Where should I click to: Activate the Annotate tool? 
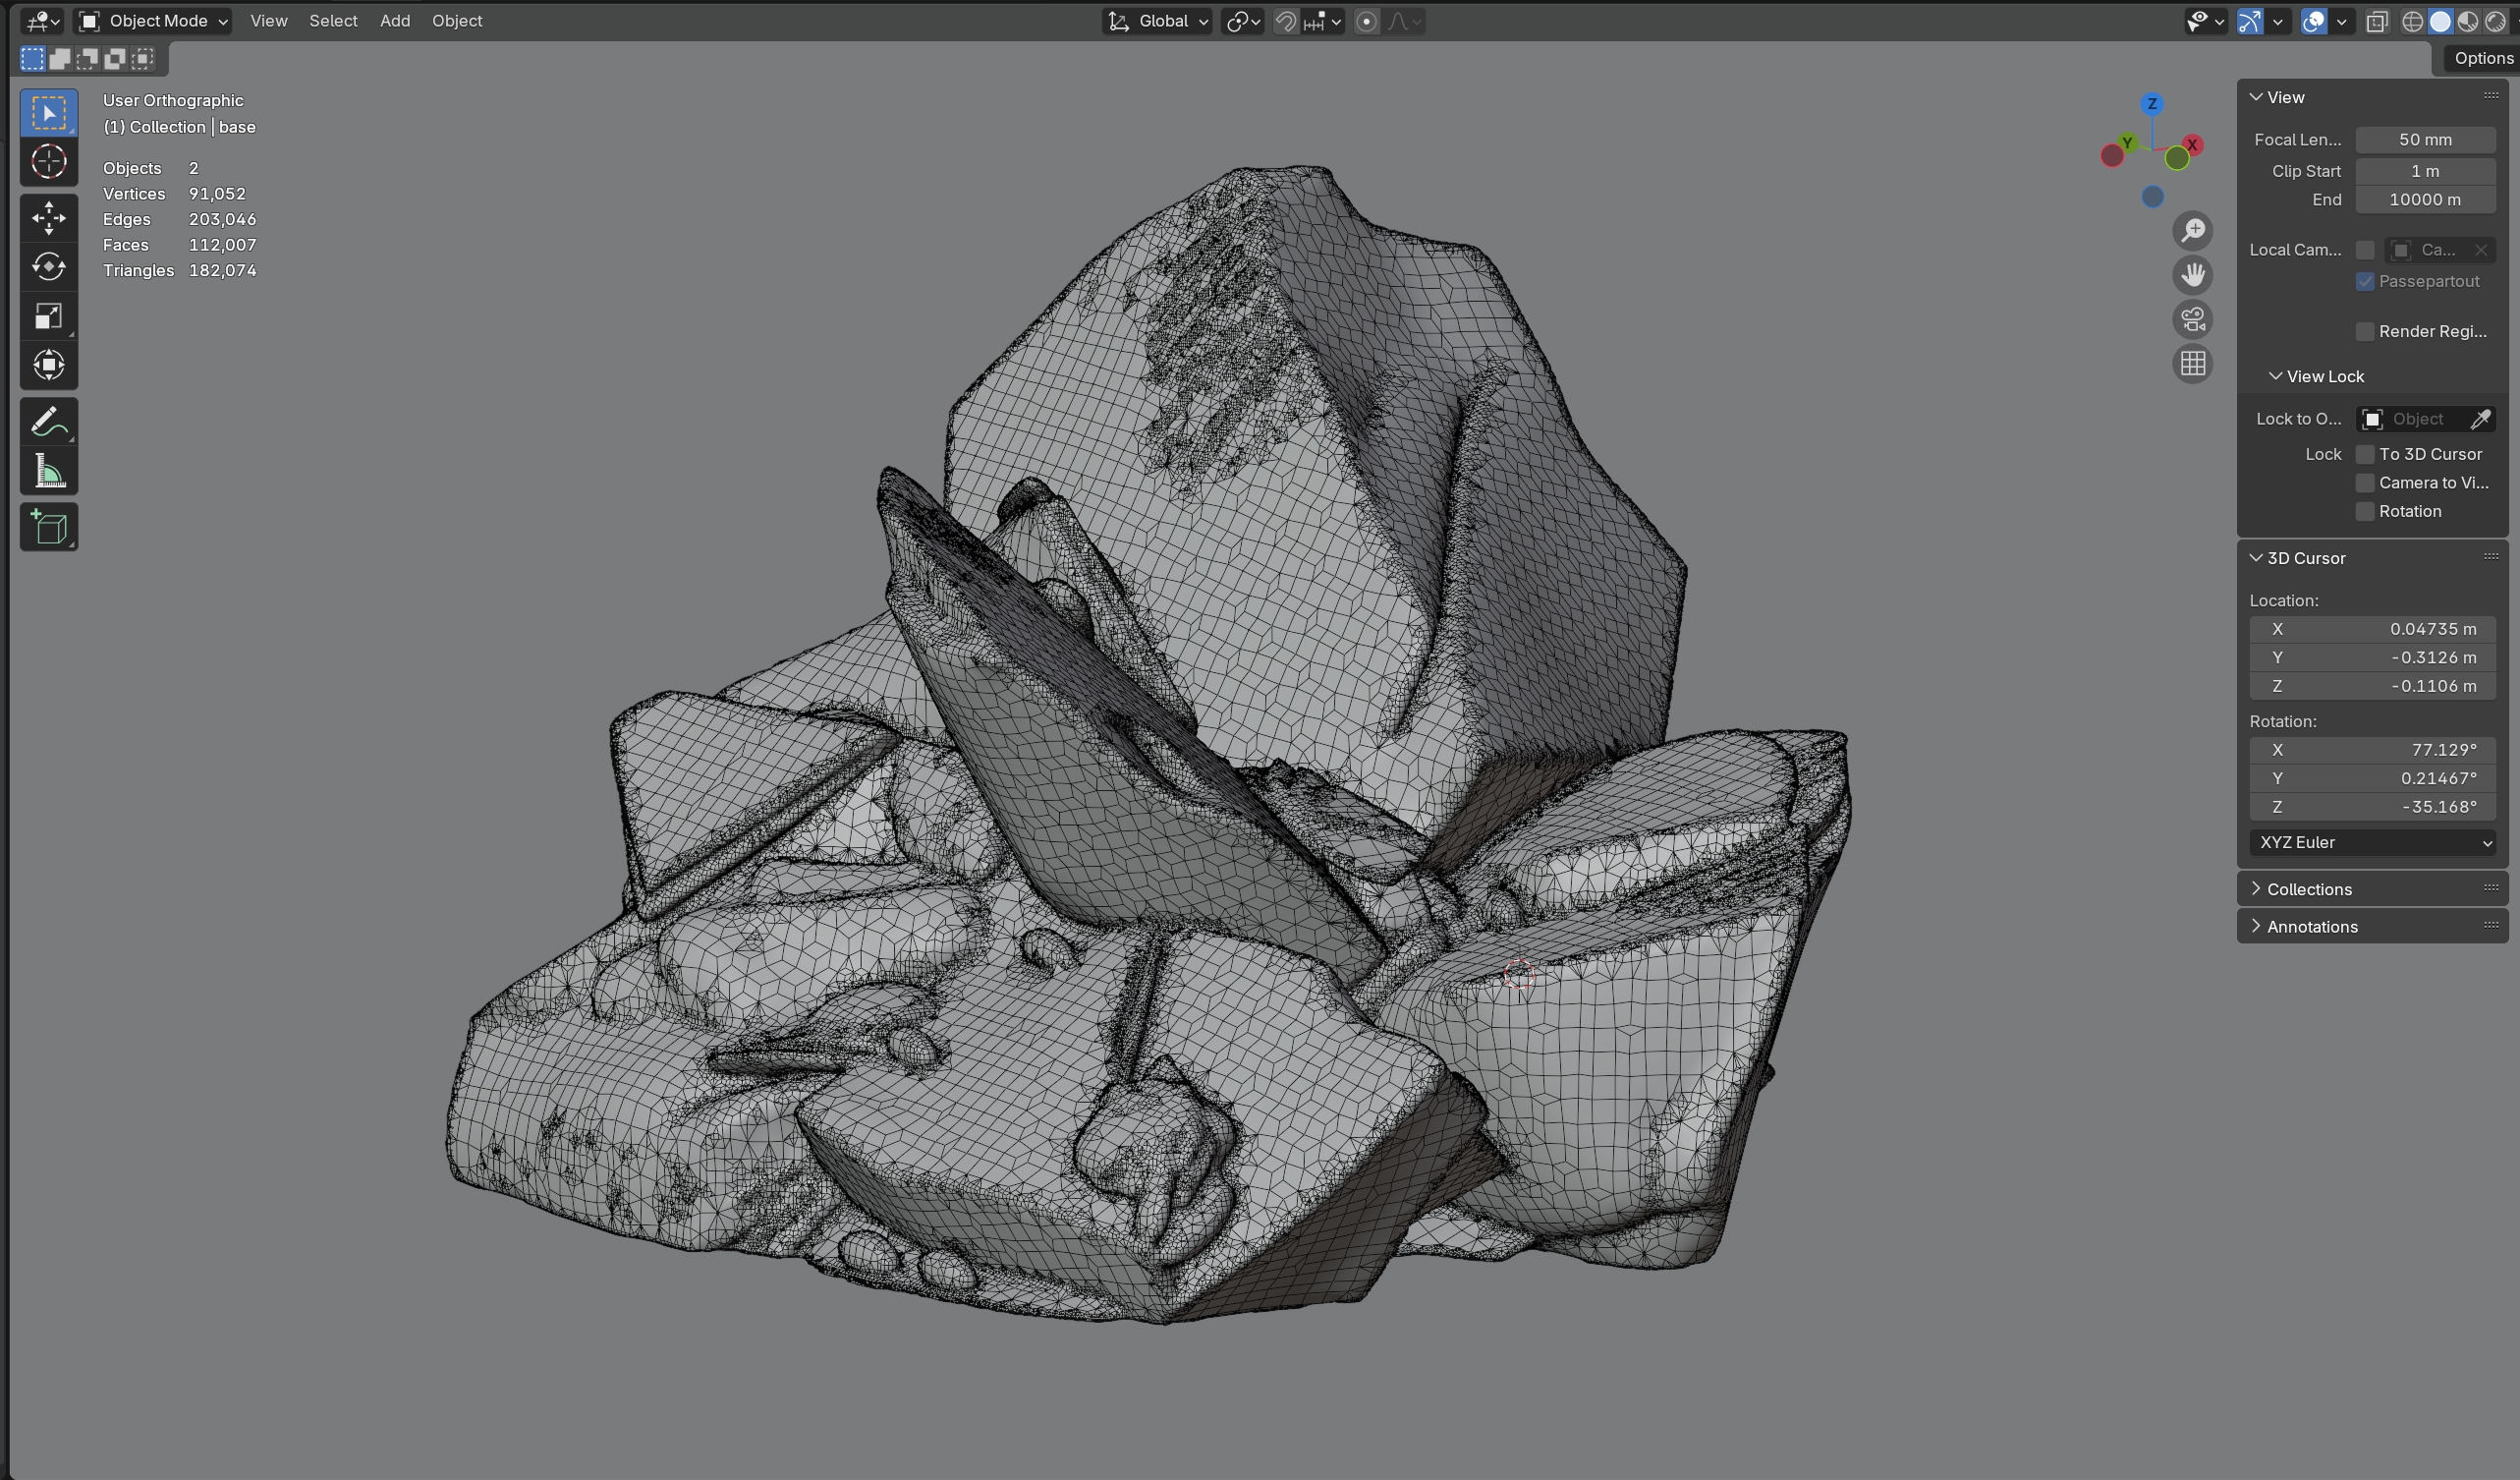click(x=48, y=422)
